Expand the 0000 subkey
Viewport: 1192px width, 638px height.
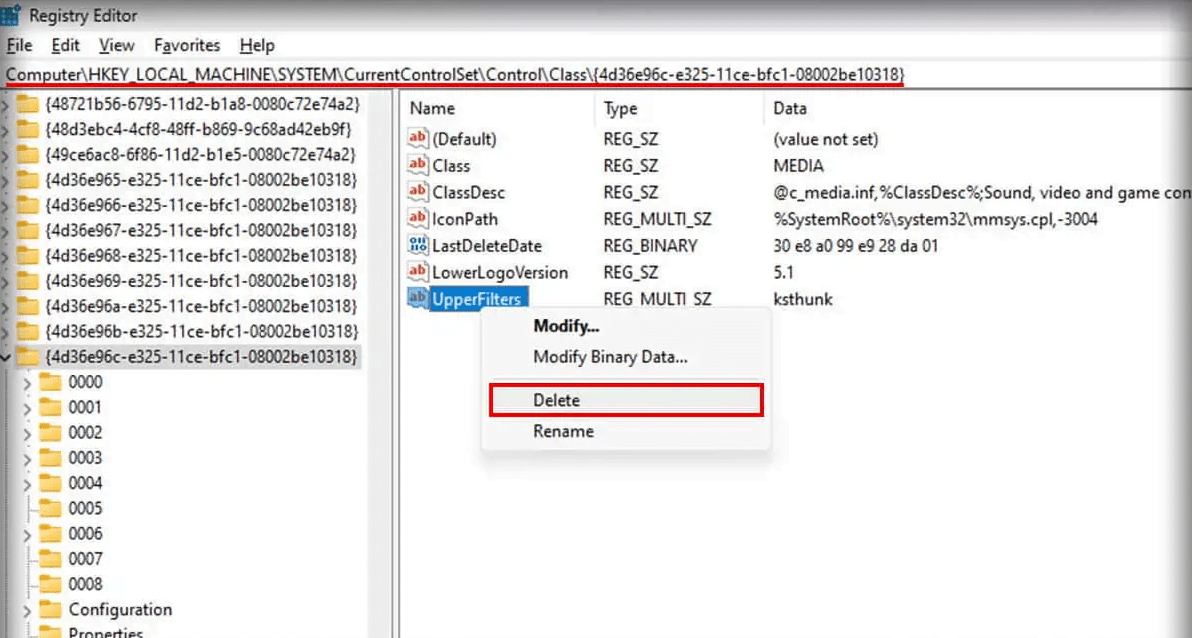(x=26, y=381)
